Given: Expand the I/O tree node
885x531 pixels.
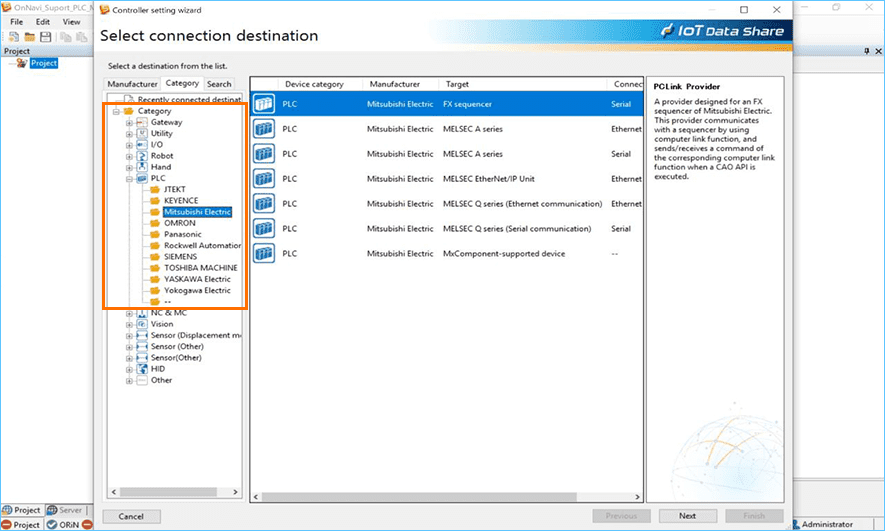Looking at the screenshot, I should tap(129, 146).
